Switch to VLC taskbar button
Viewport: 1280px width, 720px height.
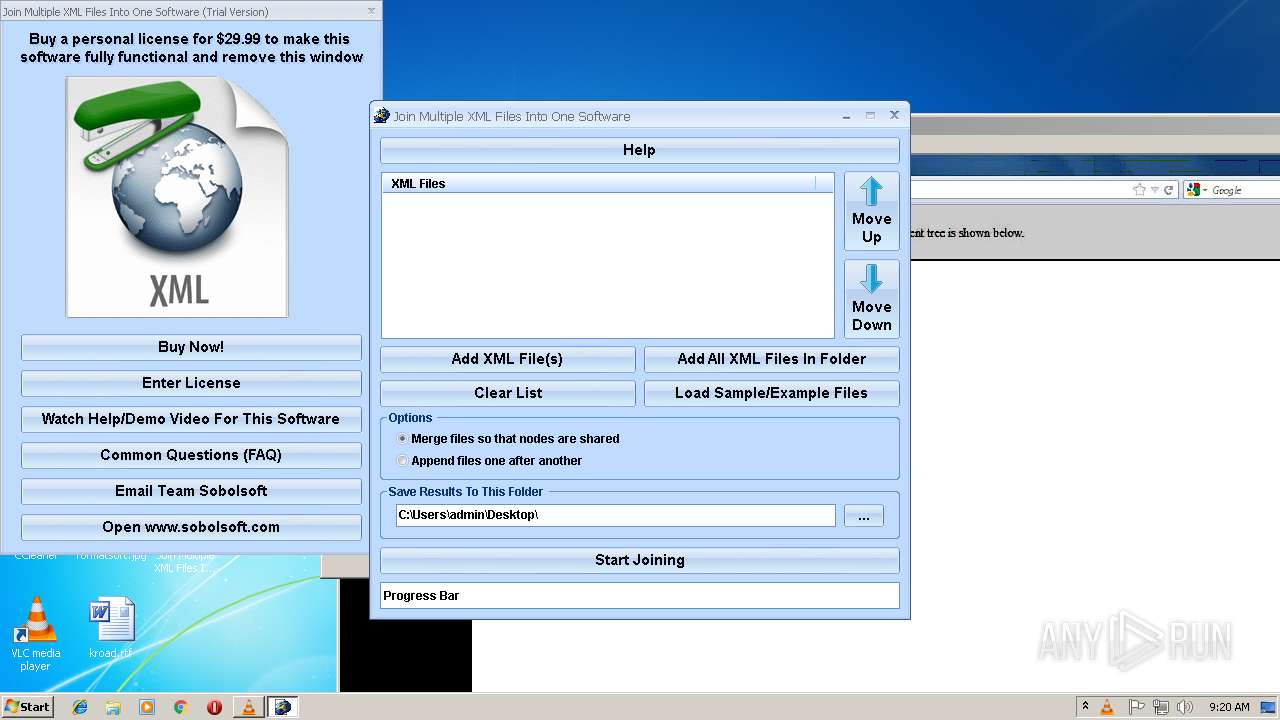(249, 707)
